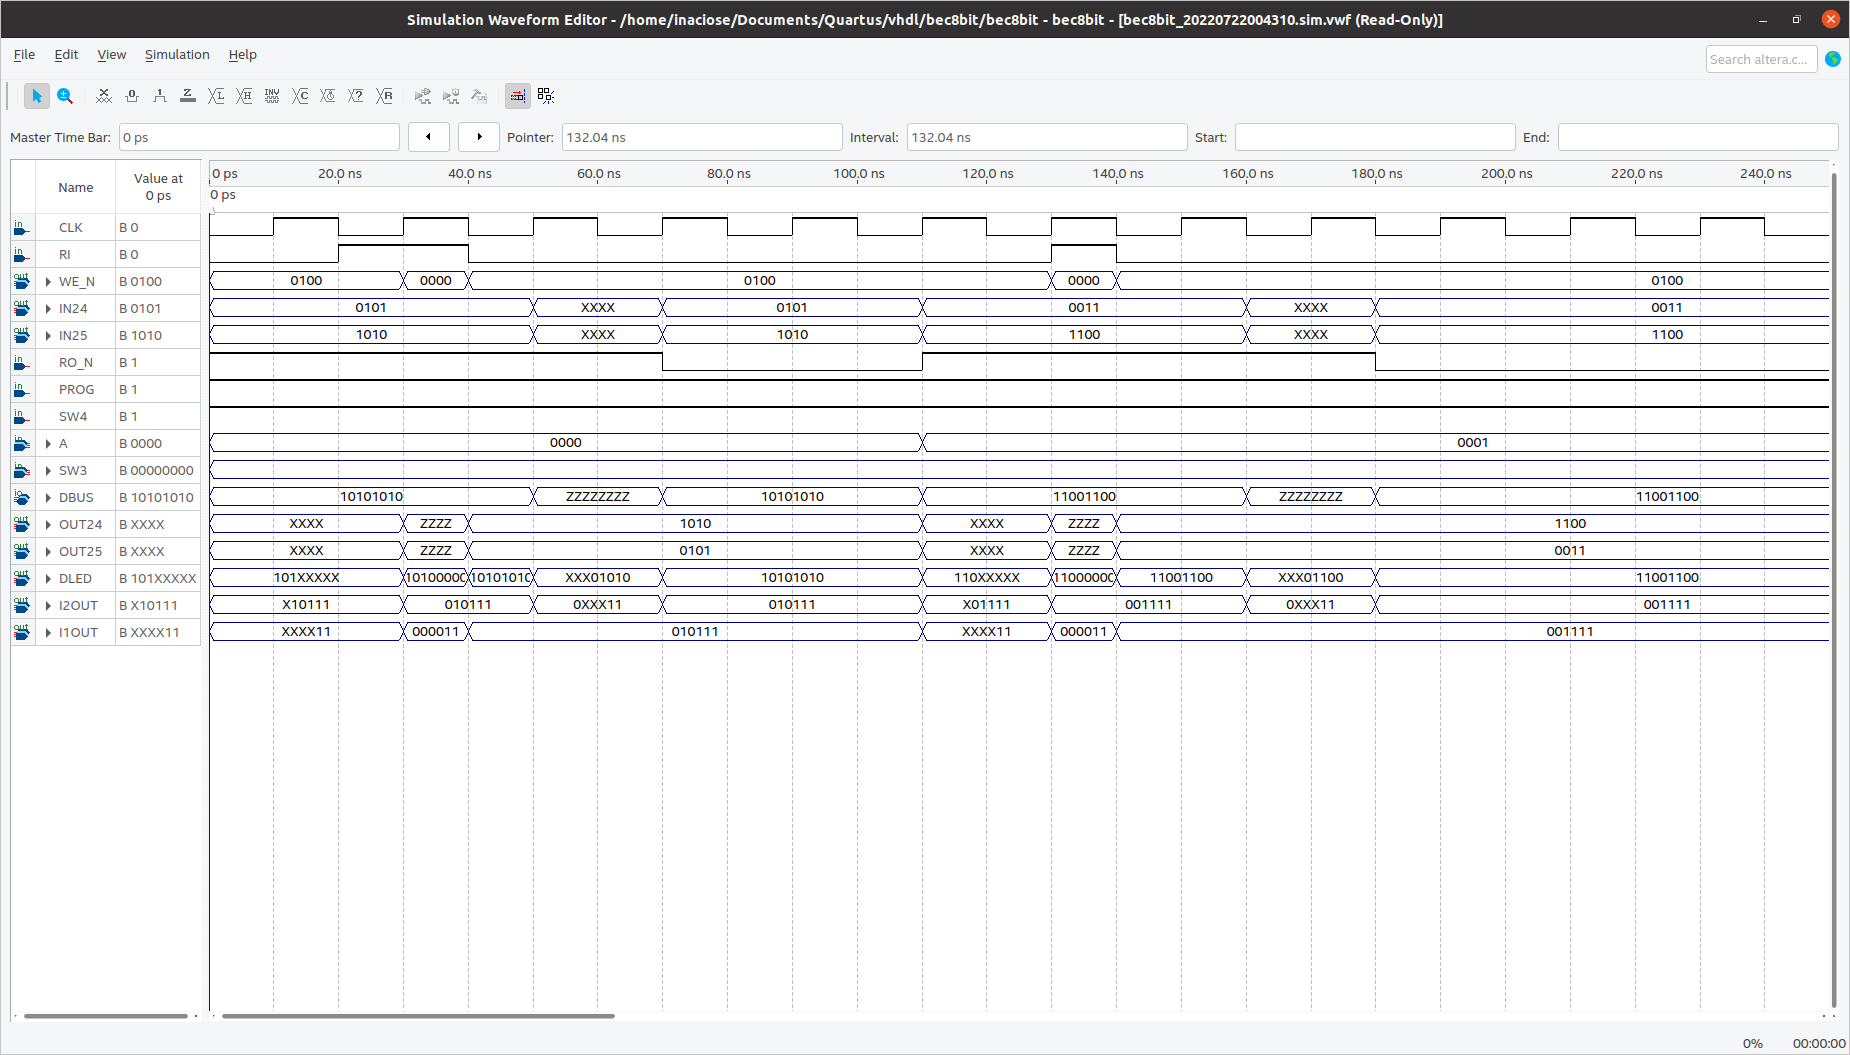The width and height of the screenshot is (1850, 1055).
Task: Apply Forcing High (1) tool
Action: click(160, 96)
